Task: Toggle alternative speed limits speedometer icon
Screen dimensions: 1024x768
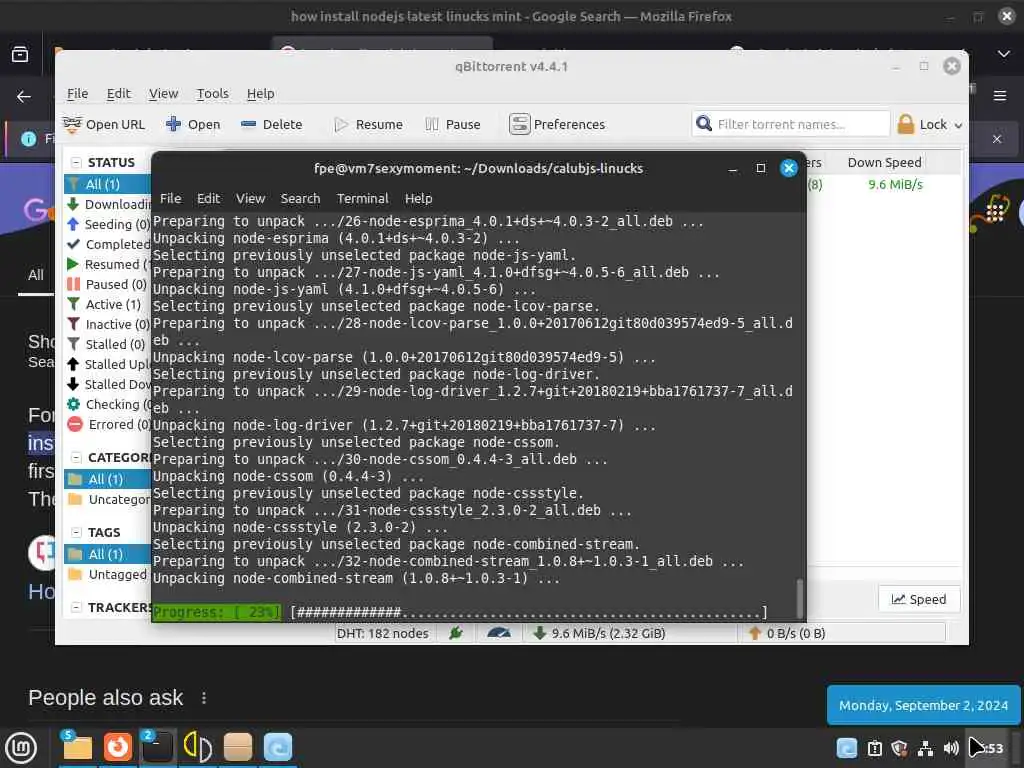Action: coord(499,633)
